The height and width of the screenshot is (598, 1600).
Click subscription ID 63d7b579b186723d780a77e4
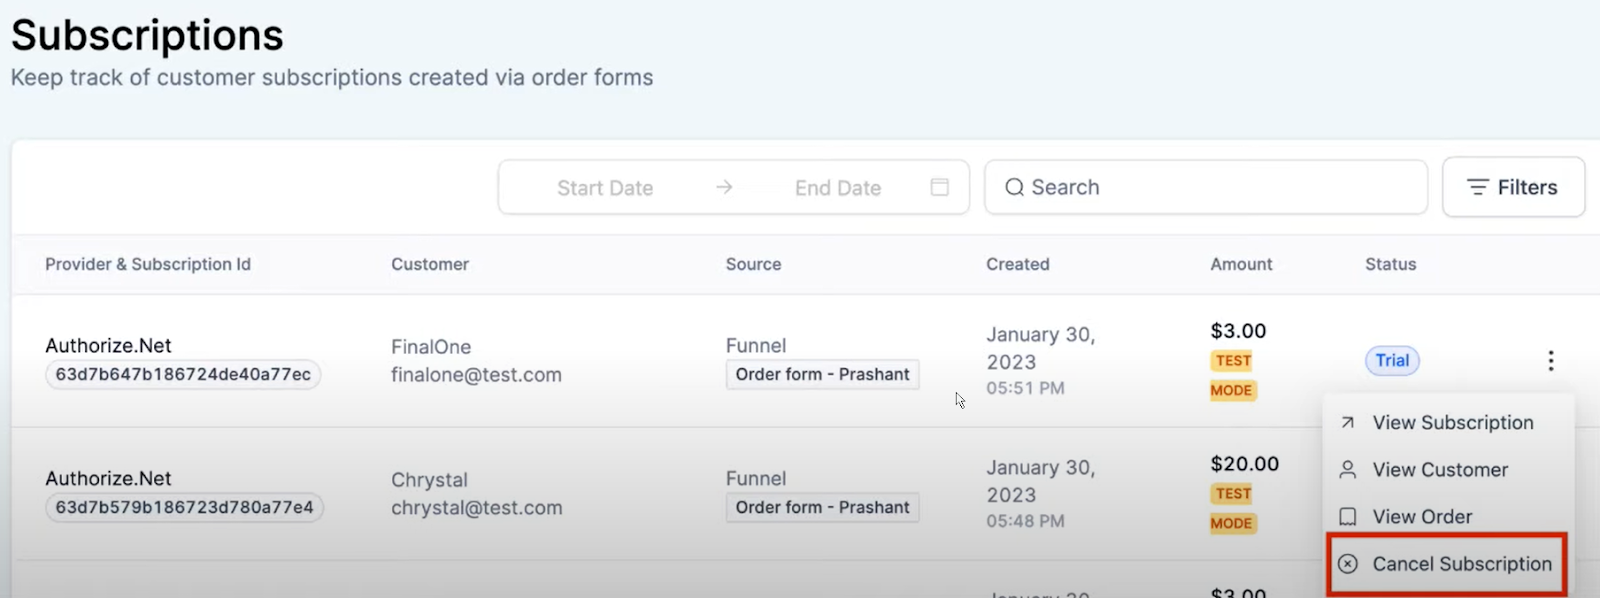[x=184, y=507]
